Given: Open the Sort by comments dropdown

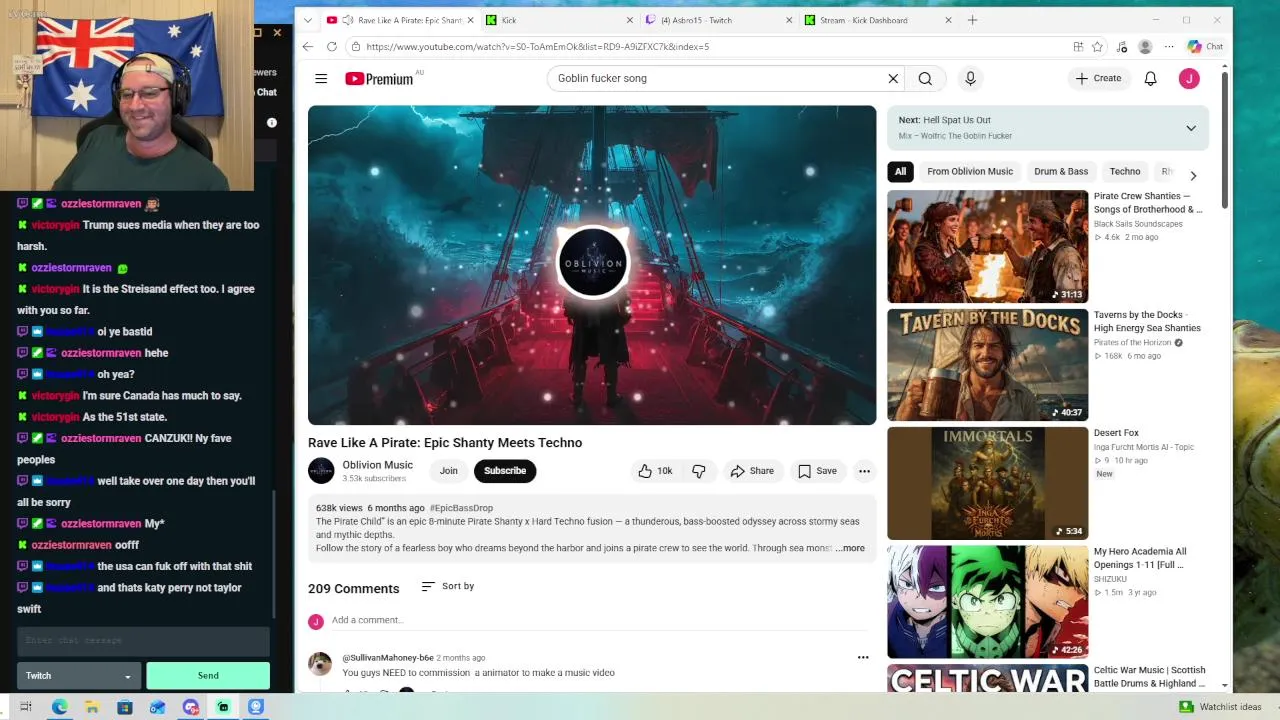Looking at the screenshot, I should tap(448, 586).
